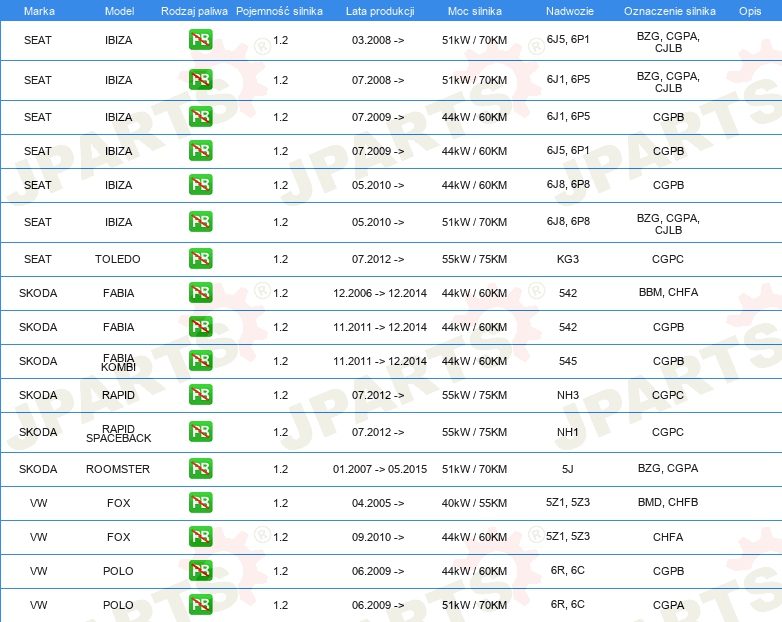This screenshot has width=782, height=622.
Task: Click 6J8, 6P8 in IBIZA 44kW row
Action: 568,185
